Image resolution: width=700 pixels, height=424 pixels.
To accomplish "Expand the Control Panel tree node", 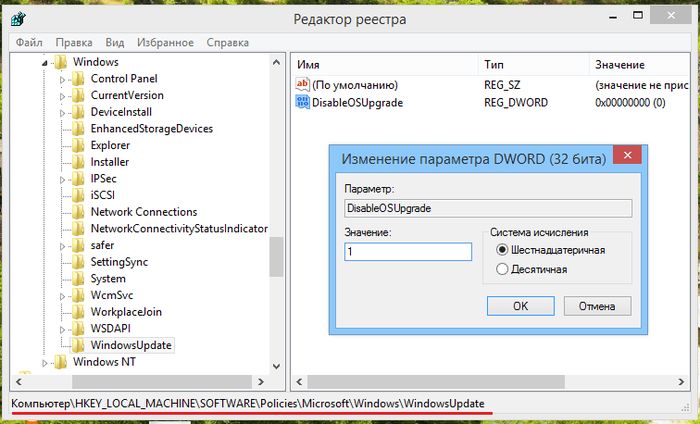I will [62, 80].
